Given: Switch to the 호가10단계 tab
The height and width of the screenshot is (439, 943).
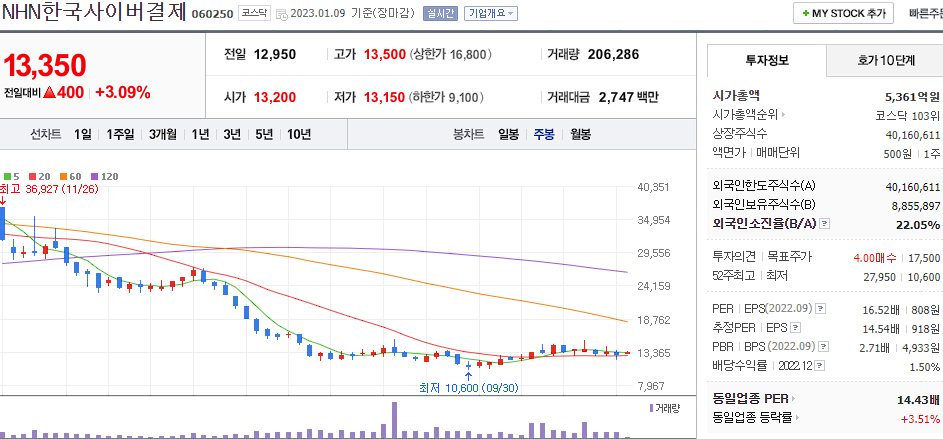Looking at the screenshot, I should point(885,60).
